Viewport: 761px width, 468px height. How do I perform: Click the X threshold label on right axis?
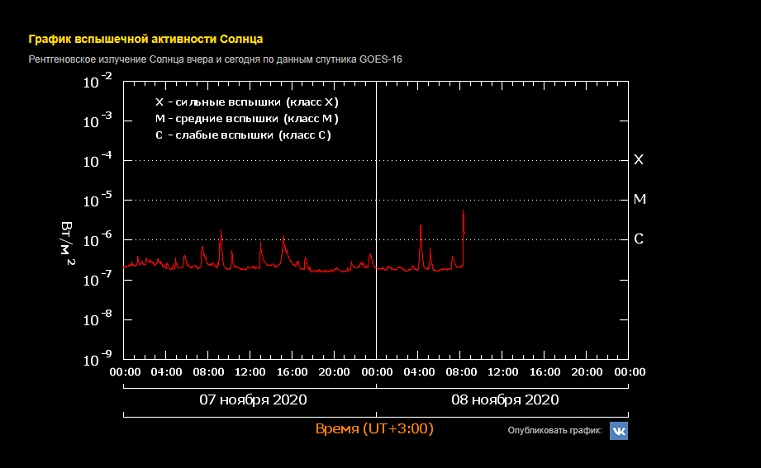point(639,160)
